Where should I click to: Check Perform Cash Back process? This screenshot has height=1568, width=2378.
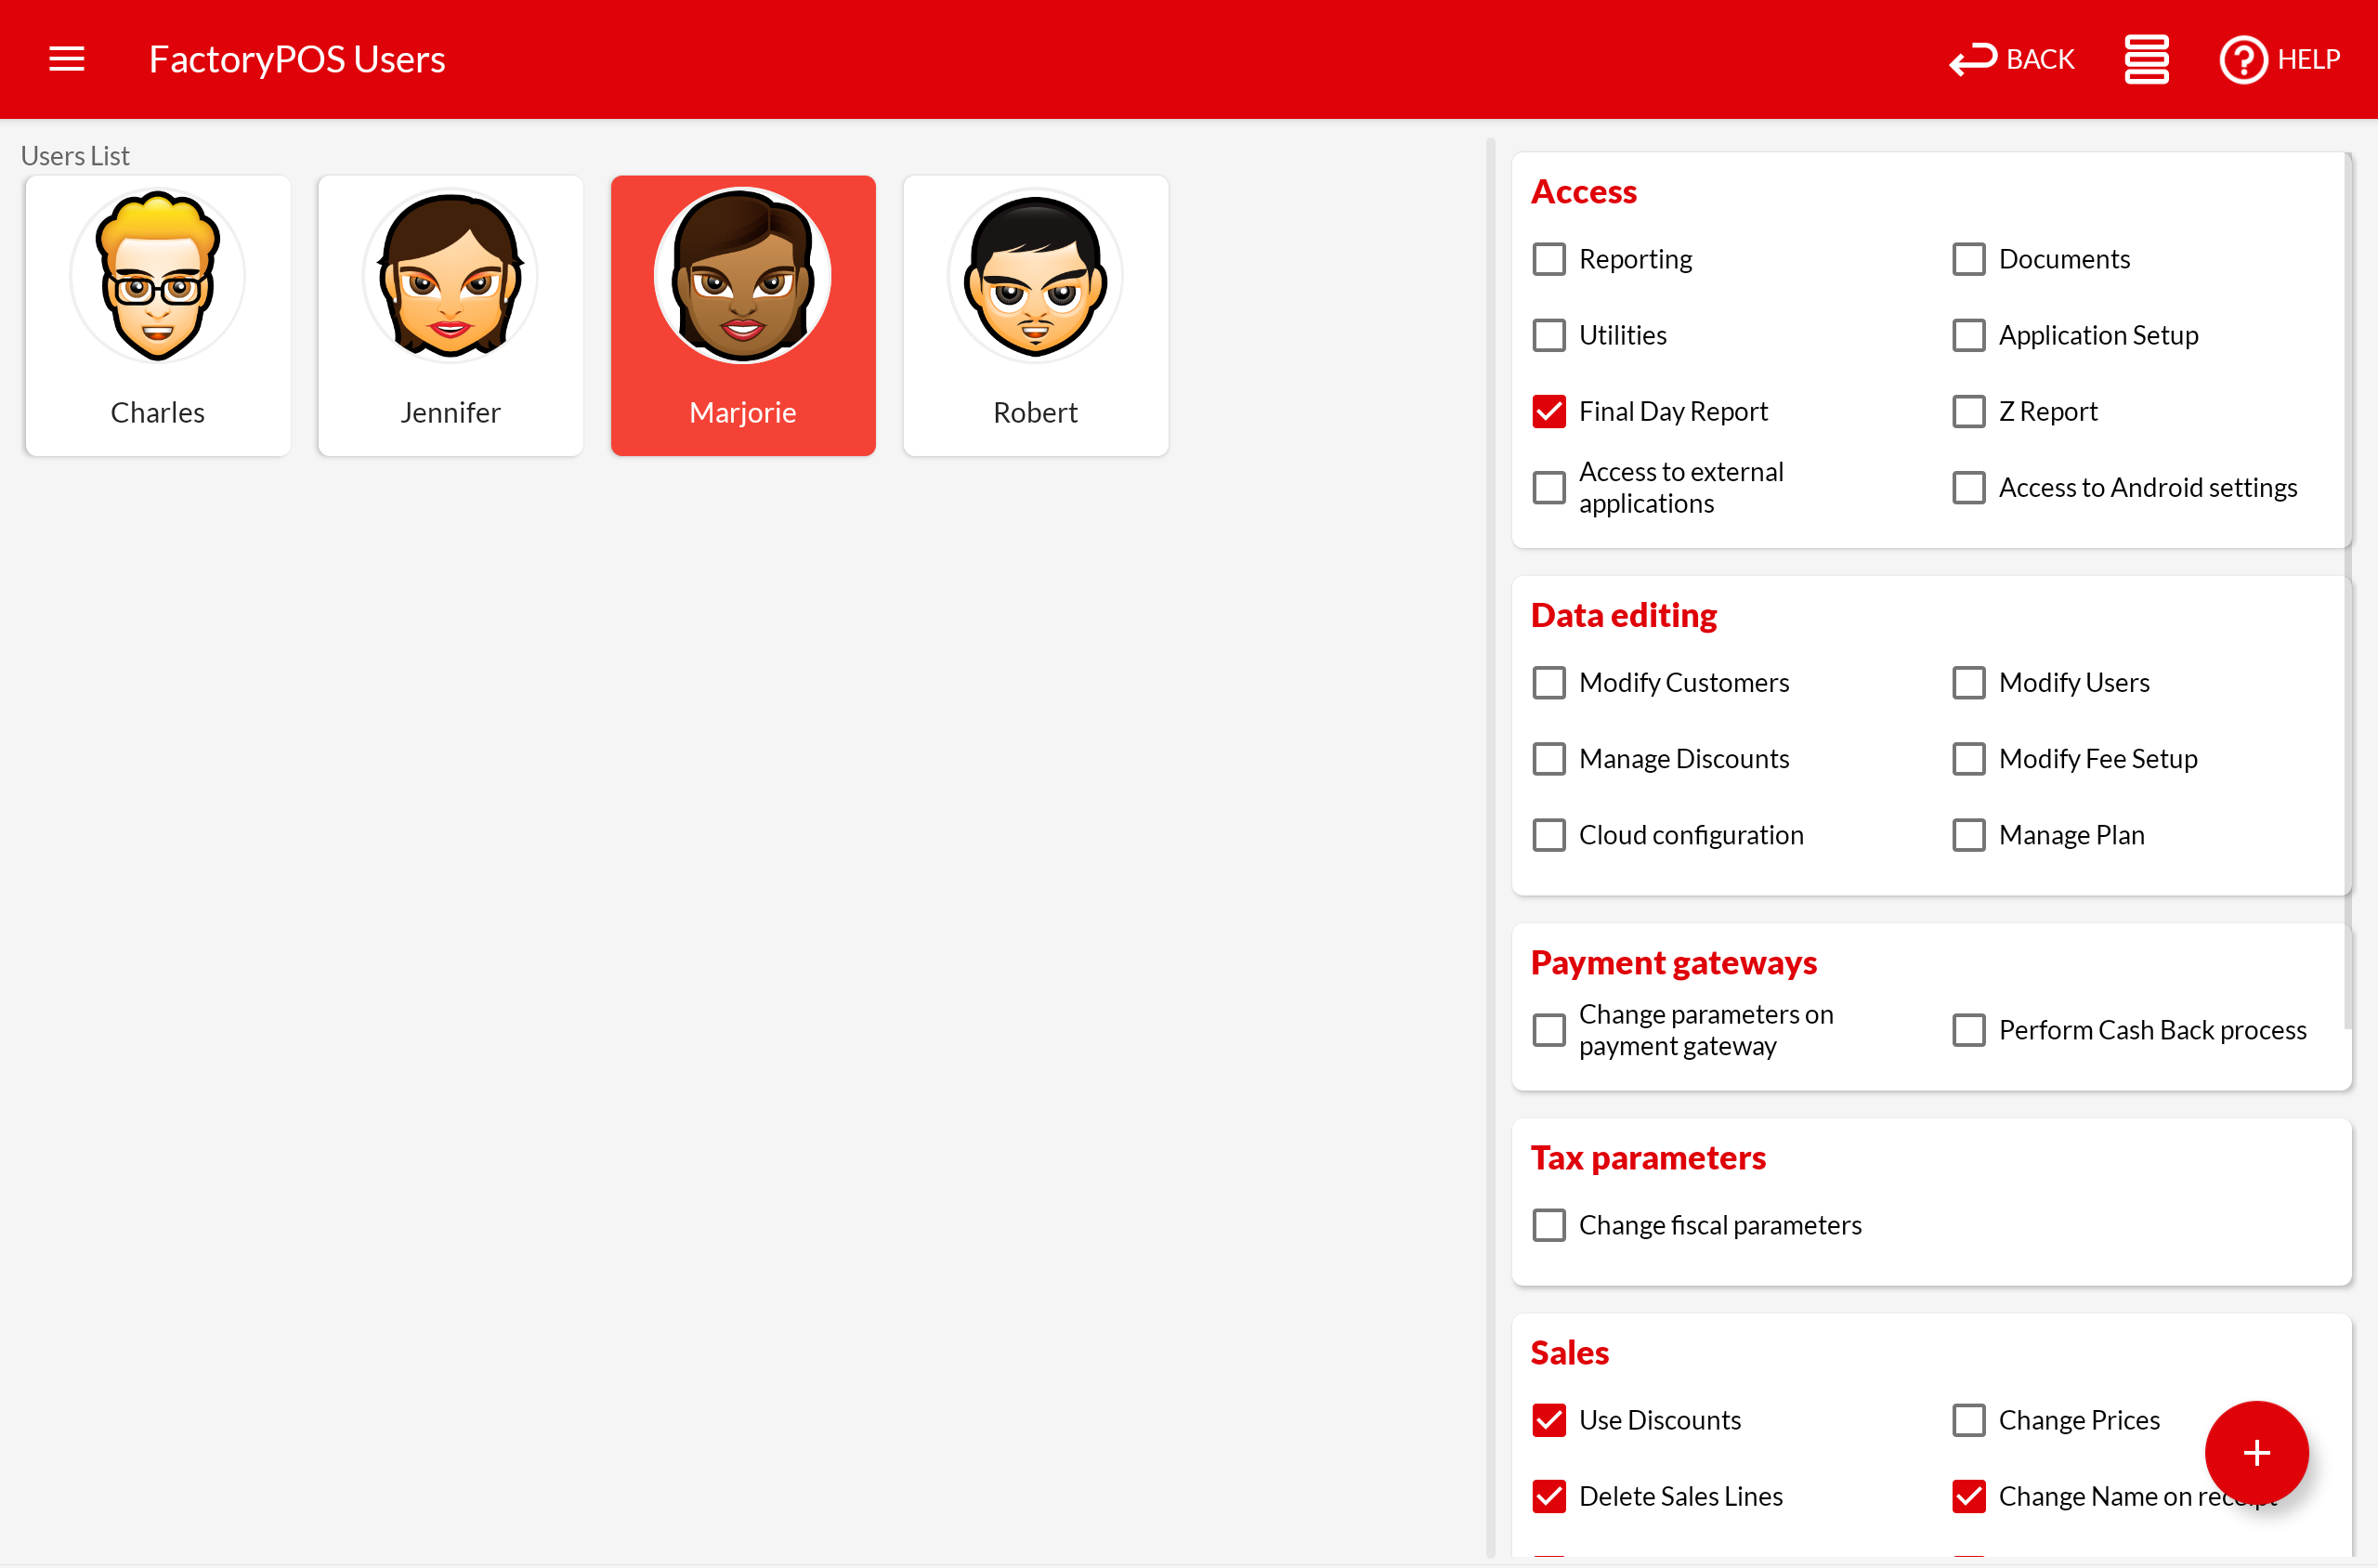click(x=1968, y=1030)
